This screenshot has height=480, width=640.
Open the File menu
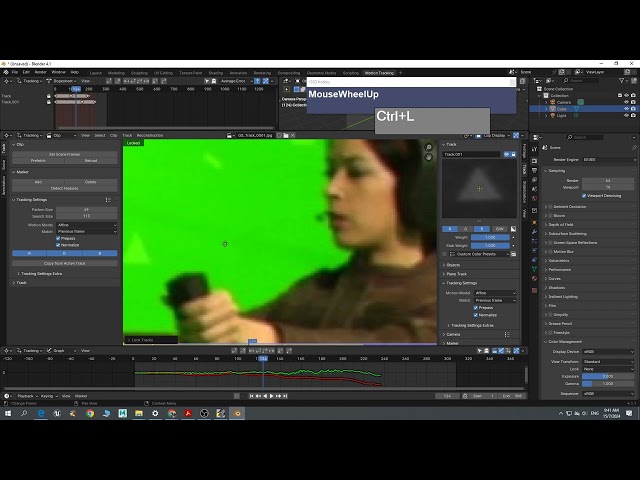(x=14, y=72)
